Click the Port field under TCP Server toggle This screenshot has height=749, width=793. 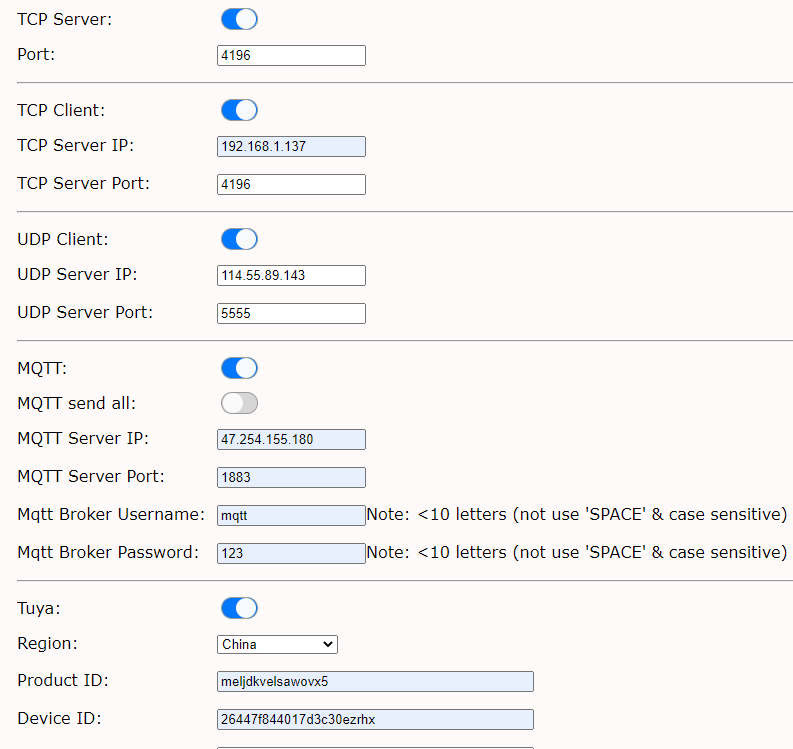(291, 56)
